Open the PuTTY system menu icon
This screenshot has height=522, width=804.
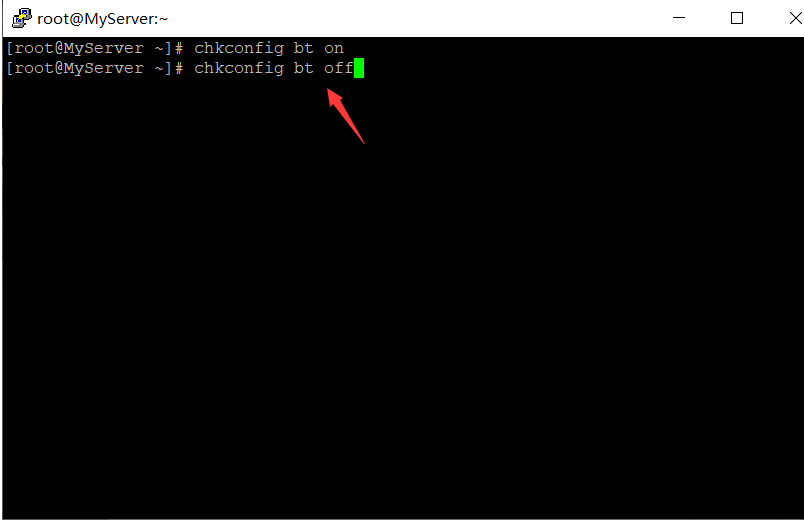click(22, 18)
